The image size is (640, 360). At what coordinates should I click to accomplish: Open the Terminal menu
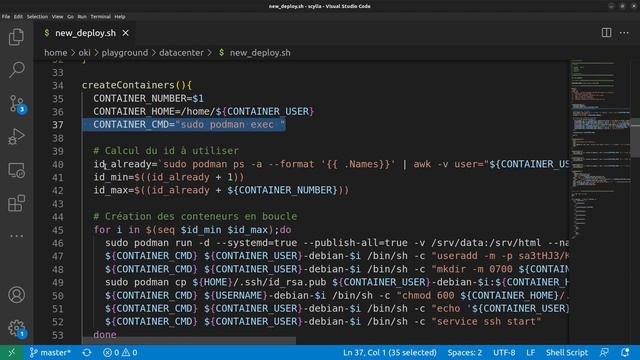coord(100,17)
